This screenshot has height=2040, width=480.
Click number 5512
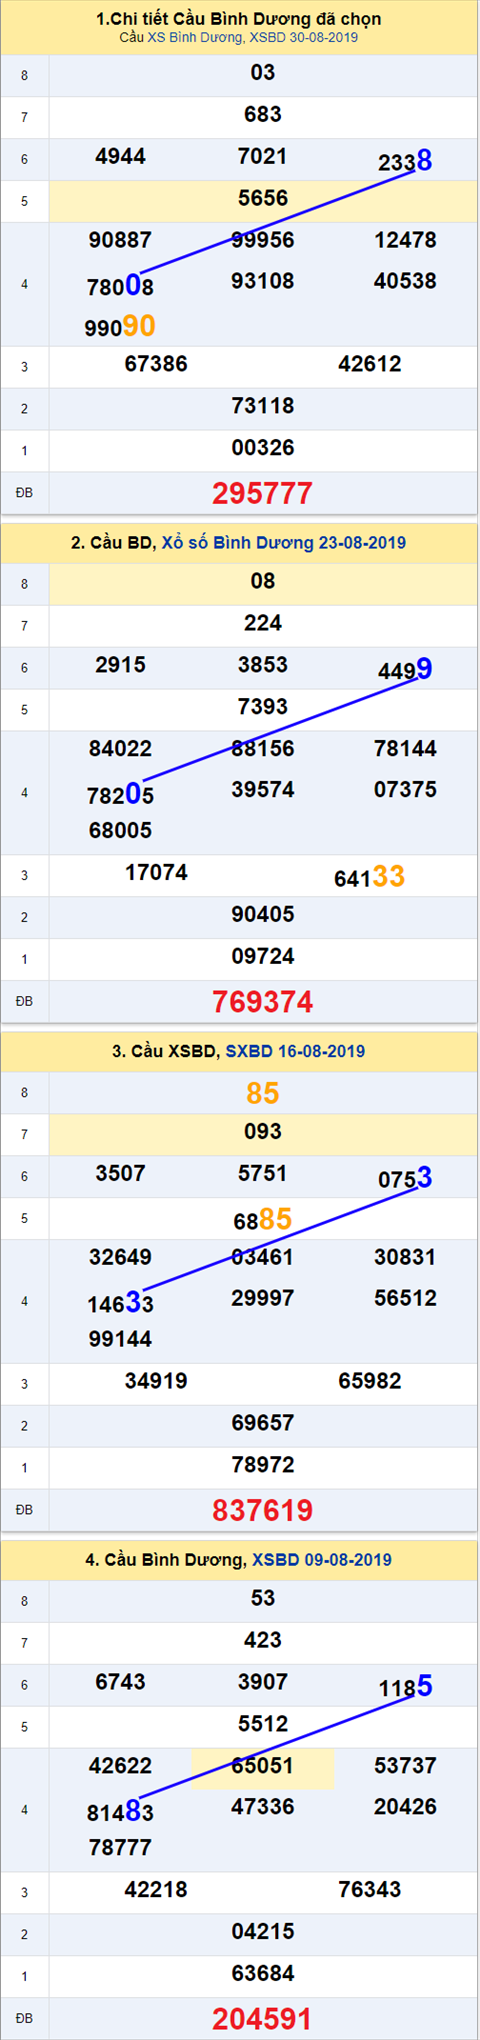(263, 1724)
